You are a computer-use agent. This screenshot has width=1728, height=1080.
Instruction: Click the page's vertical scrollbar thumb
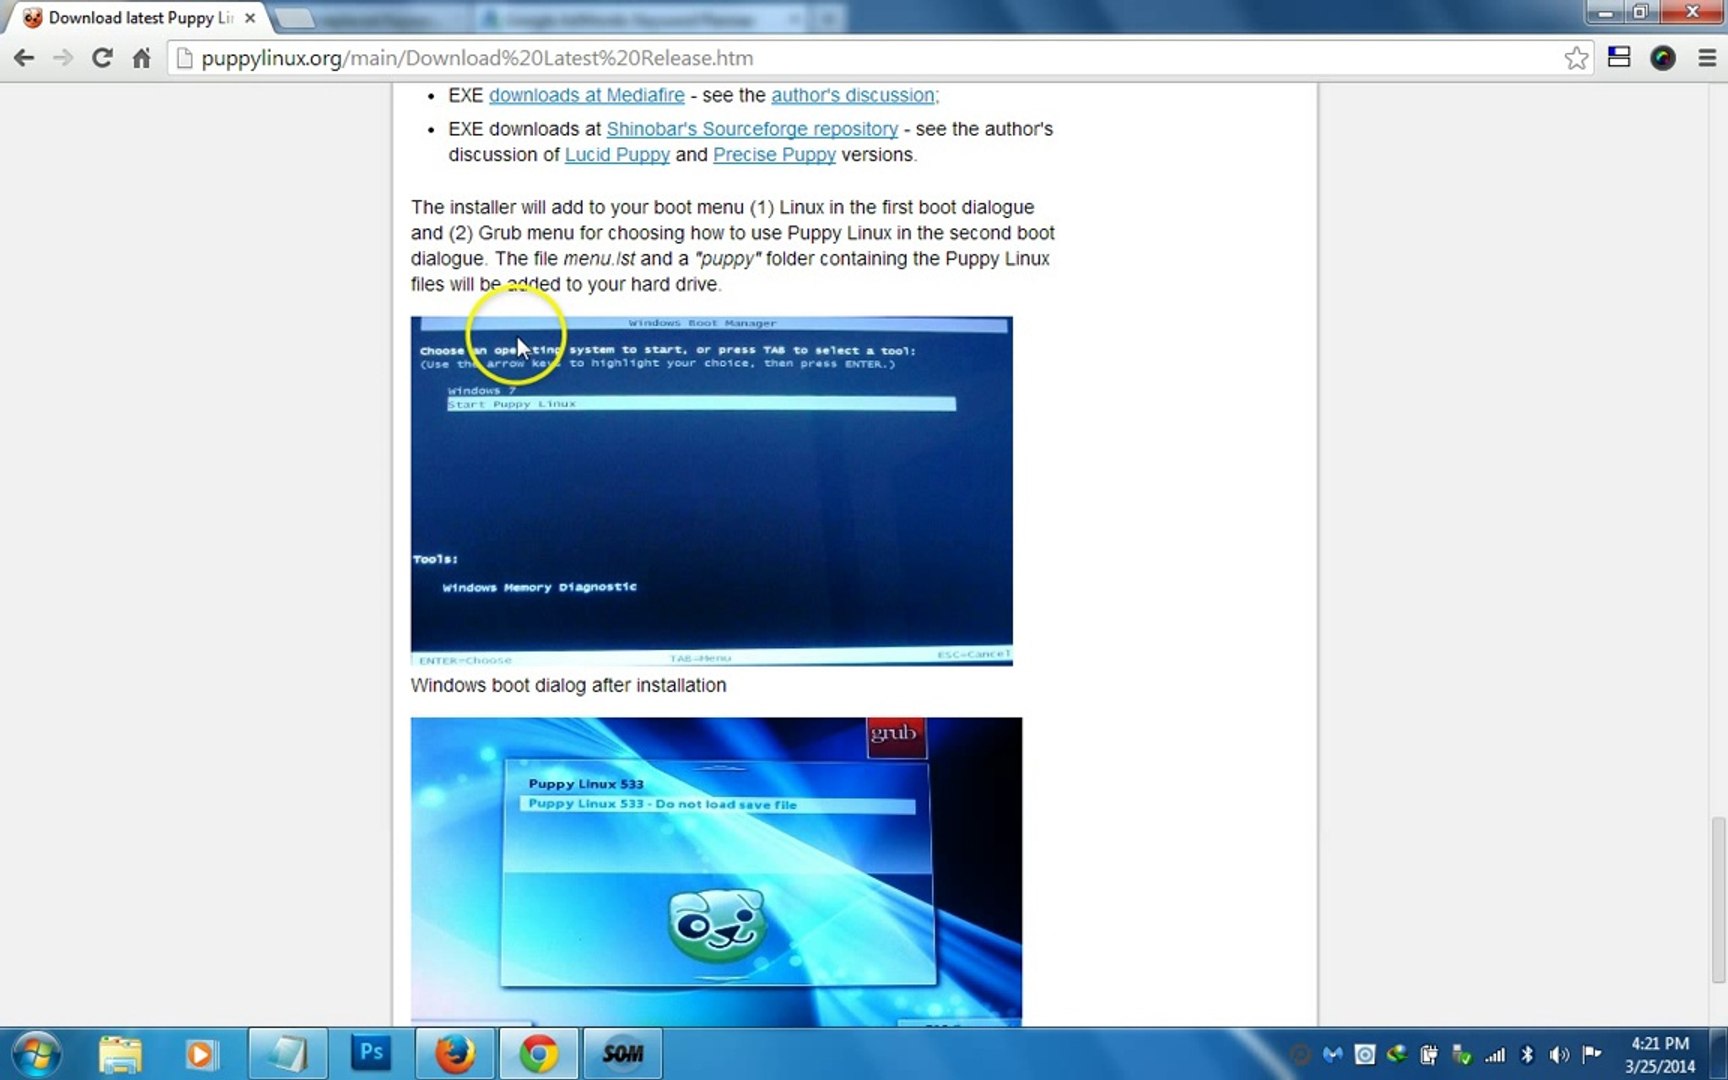[1718, 900]
